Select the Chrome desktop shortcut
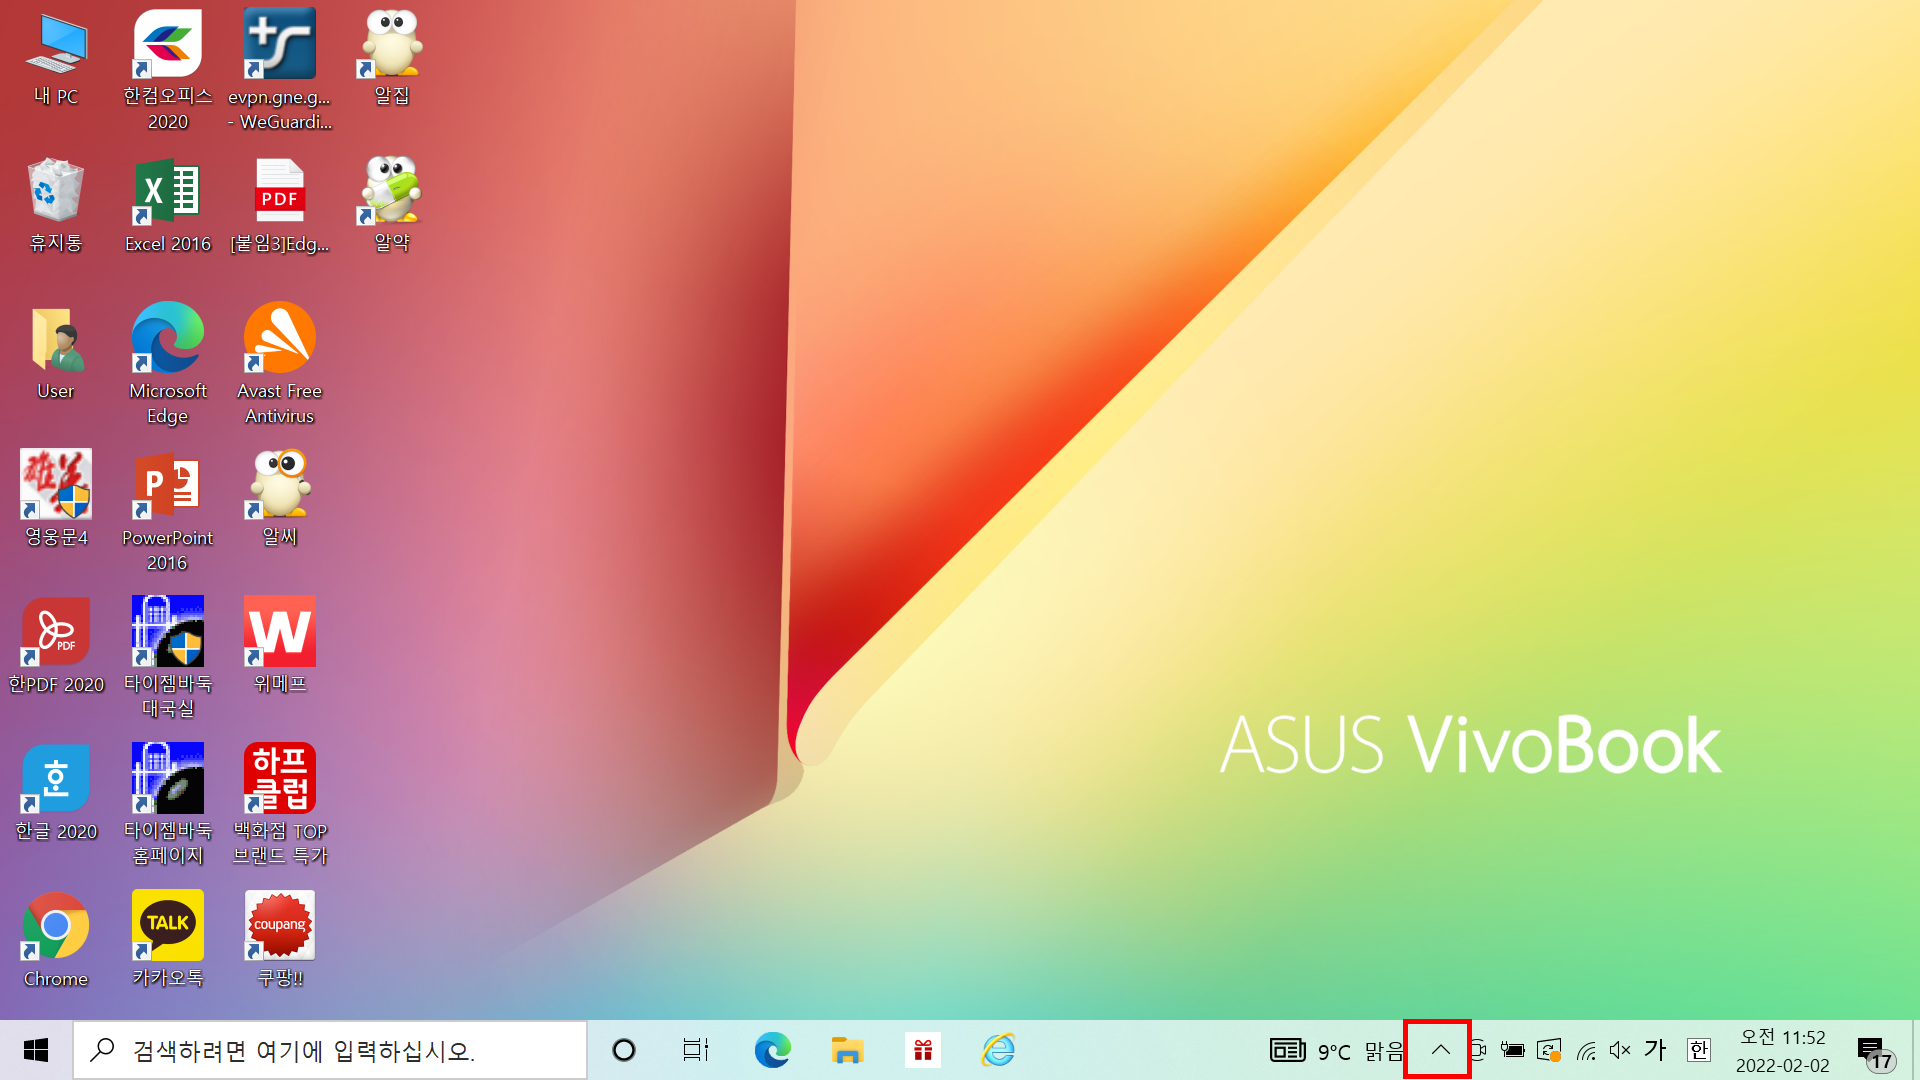Viewport: 1920px width, 1080px height. click(56, 940)
